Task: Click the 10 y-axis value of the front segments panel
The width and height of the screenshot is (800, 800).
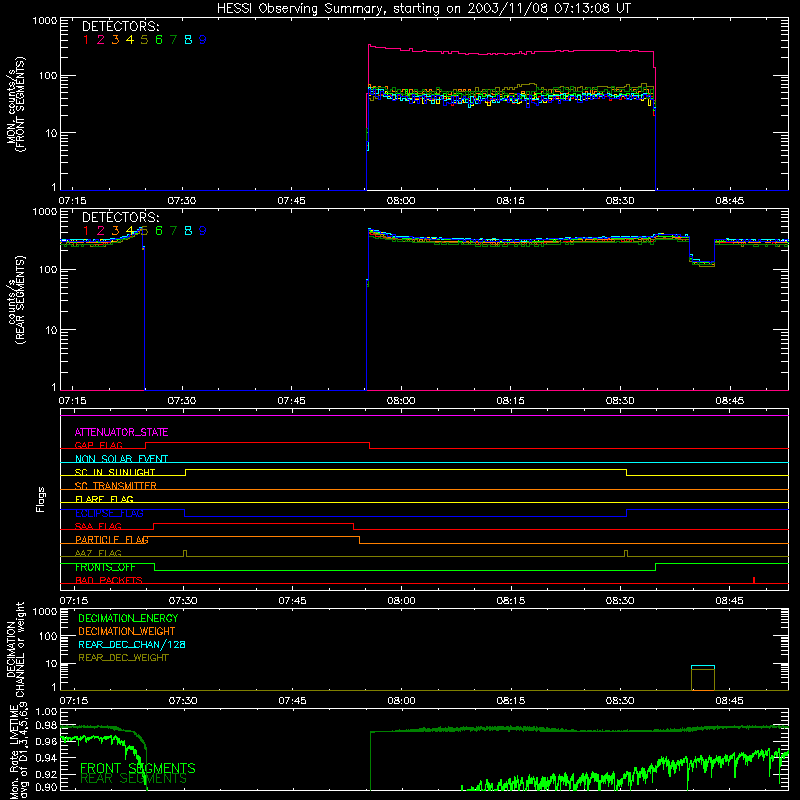Action: 51,133
